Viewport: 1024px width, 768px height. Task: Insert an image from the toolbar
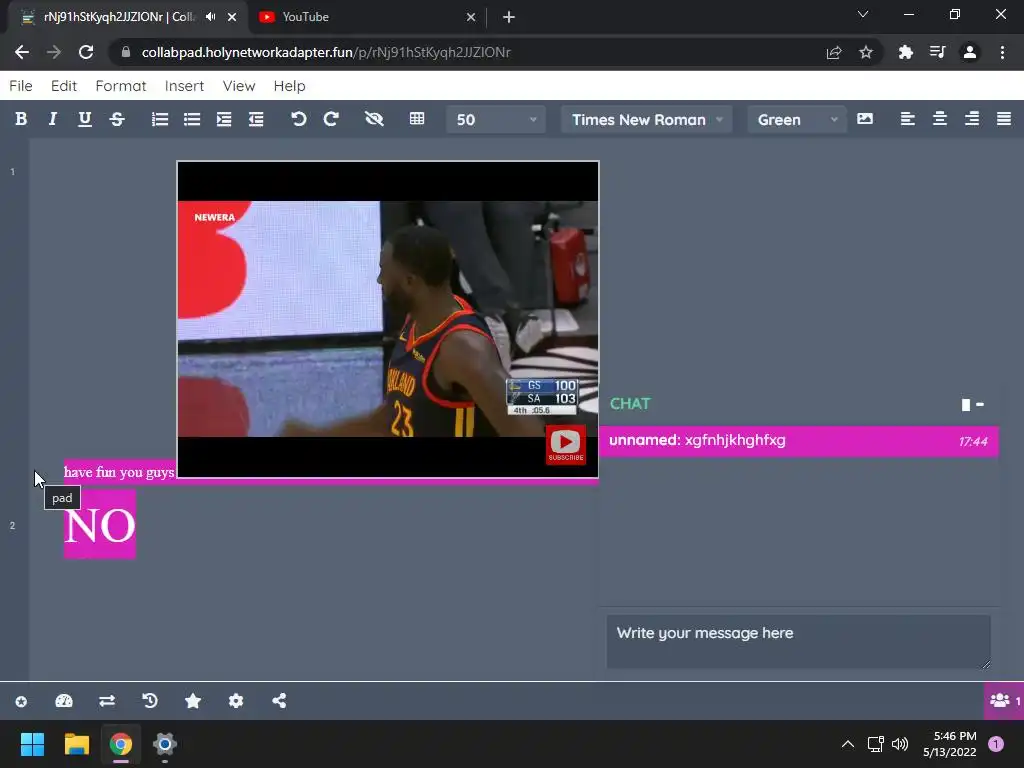(865, 119)
